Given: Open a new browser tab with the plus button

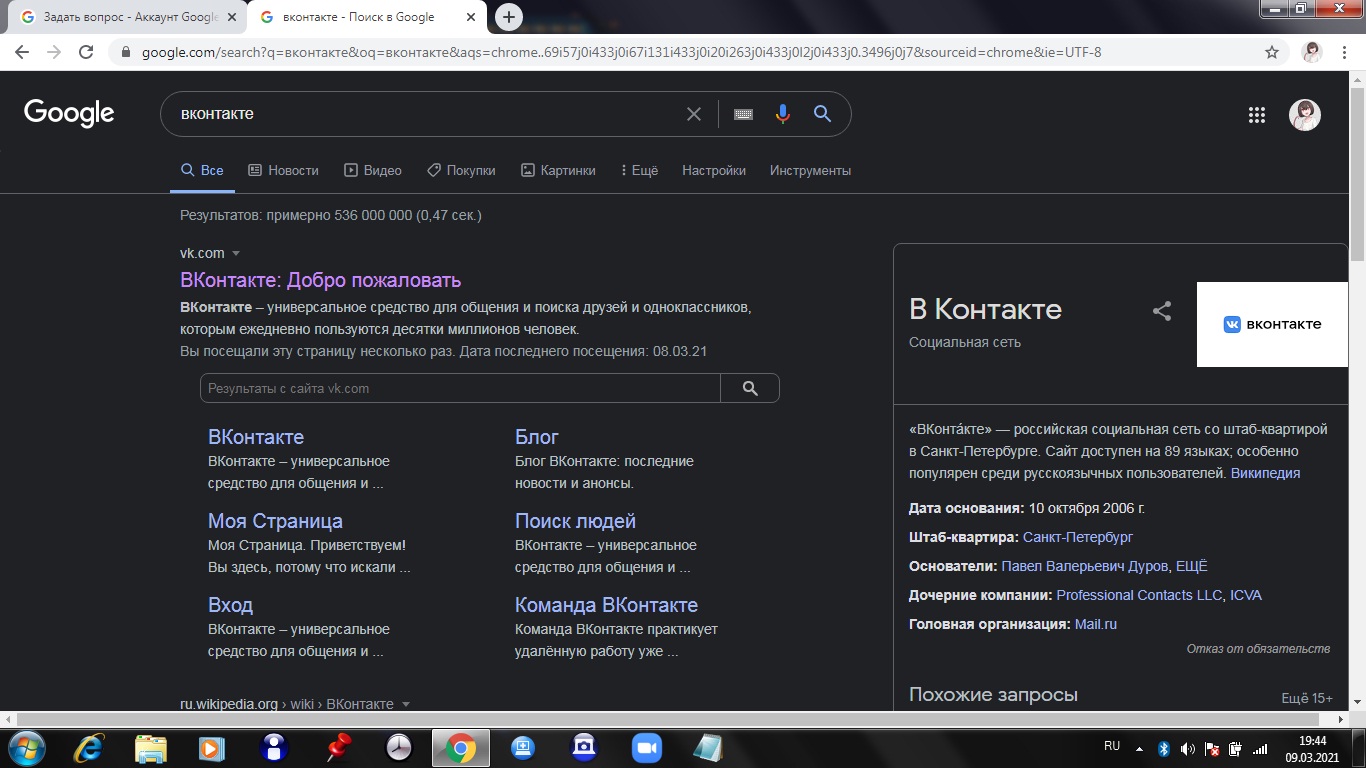Looking at the screenshot, I should (509, 17).
